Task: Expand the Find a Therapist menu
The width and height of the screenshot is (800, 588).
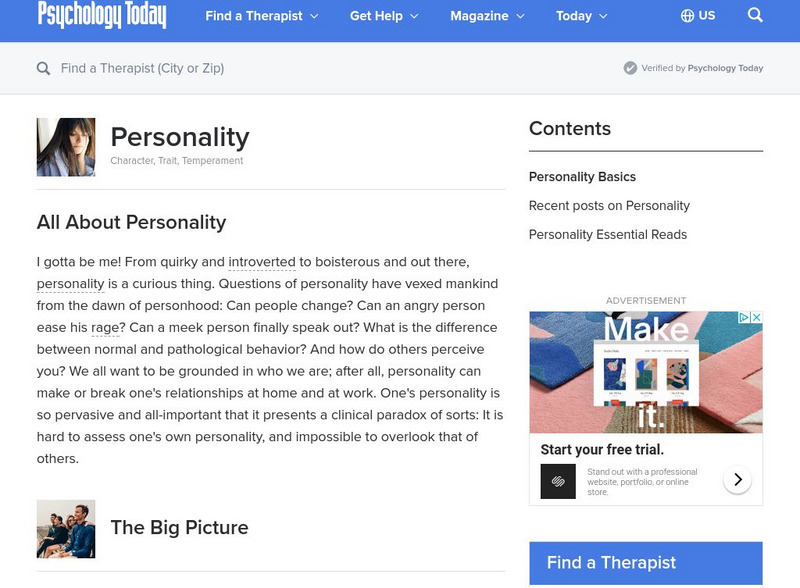Action: point(261,16)
